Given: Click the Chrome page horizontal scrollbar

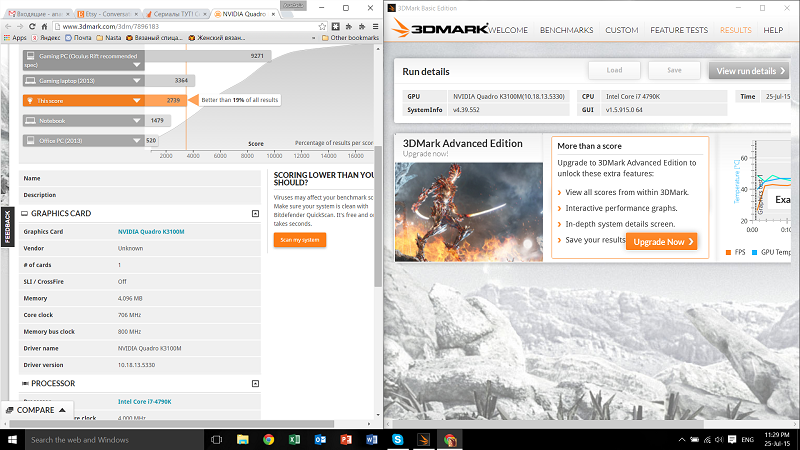Looking at the screenshot, I should [172, 423].
